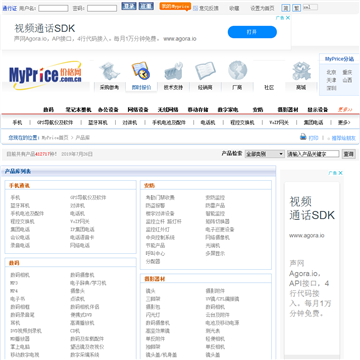Select 北京 under MyPrice分站

point(331,72)
